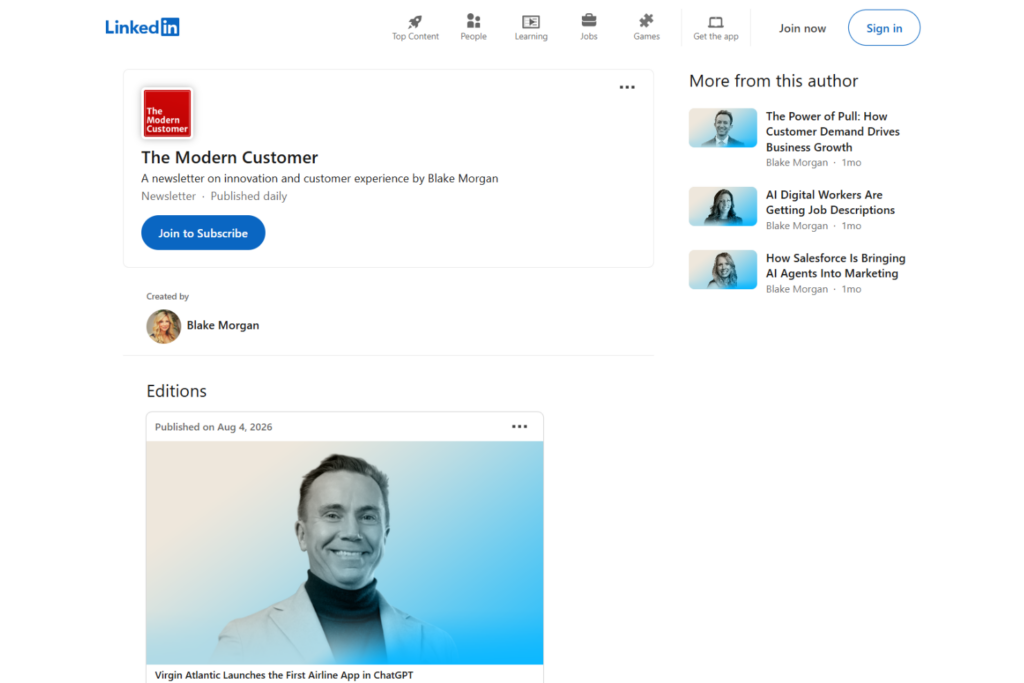Click Join now link
The width and height of the screenshot is (1024, 683).
pos(802,28)
